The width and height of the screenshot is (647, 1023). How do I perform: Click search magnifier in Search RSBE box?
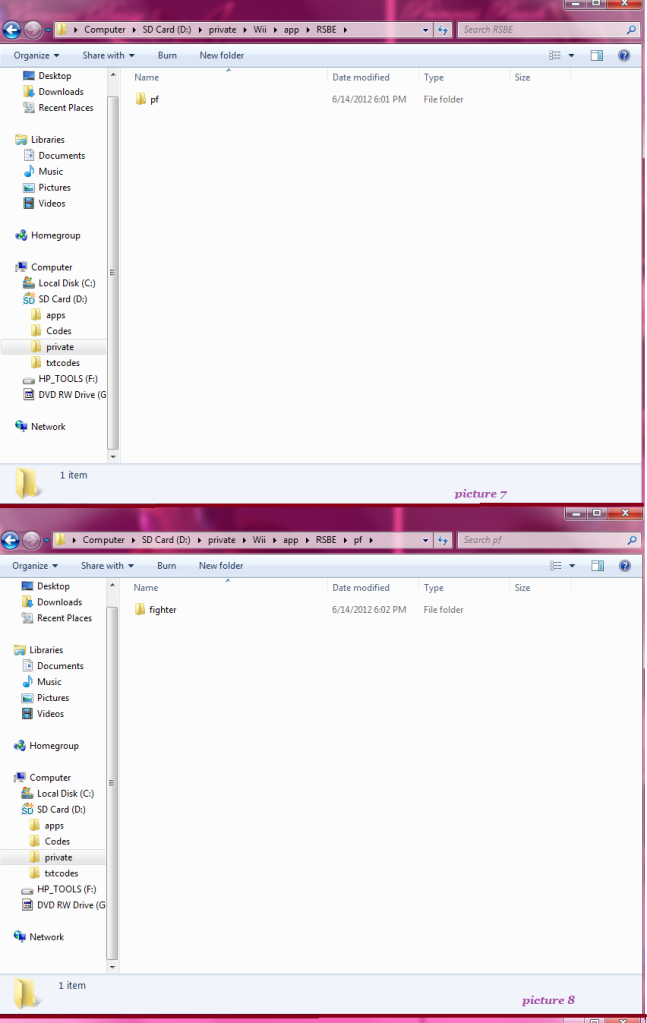tap(631, 30)
